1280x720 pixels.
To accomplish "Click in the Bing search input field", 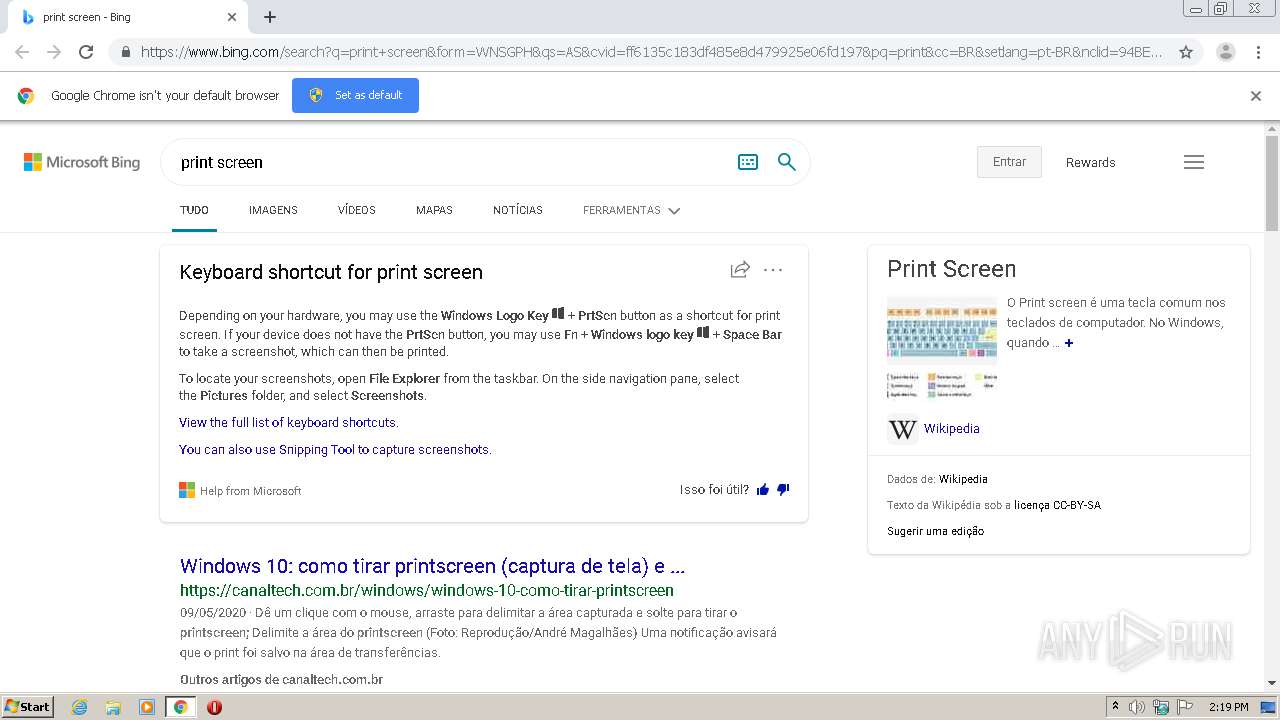I will click(x=450, y=162).
